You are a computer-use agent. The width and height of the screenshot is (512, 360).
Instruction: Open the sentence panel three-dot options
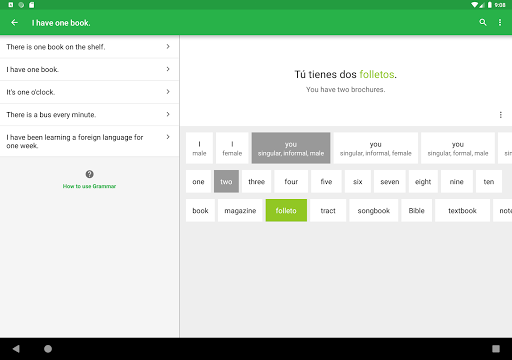coord(500,115)
